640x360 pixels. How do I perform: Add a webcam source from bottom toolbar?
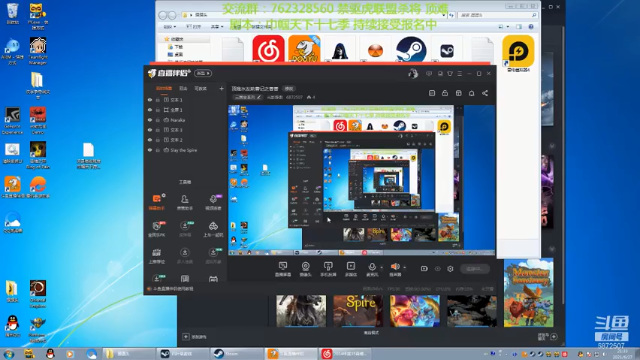pyautogui.click(x=305, y=269)
